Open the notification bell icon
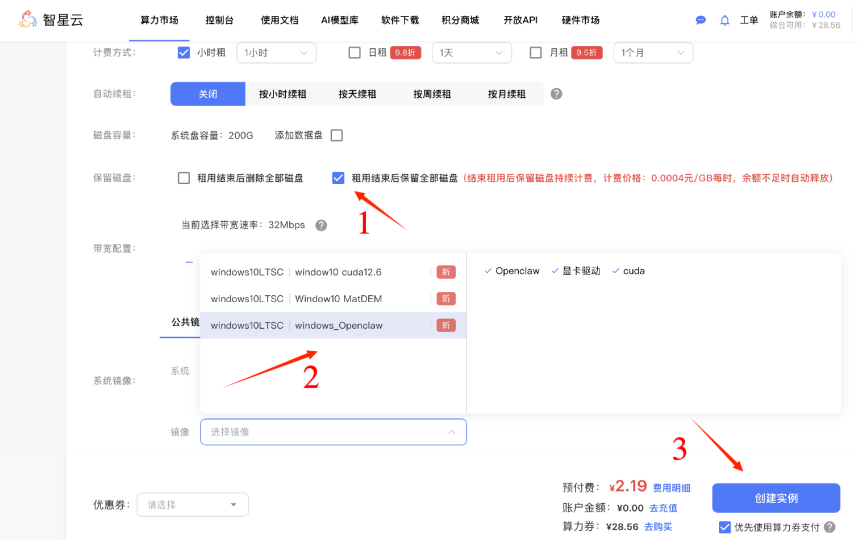 coord(725,20)
